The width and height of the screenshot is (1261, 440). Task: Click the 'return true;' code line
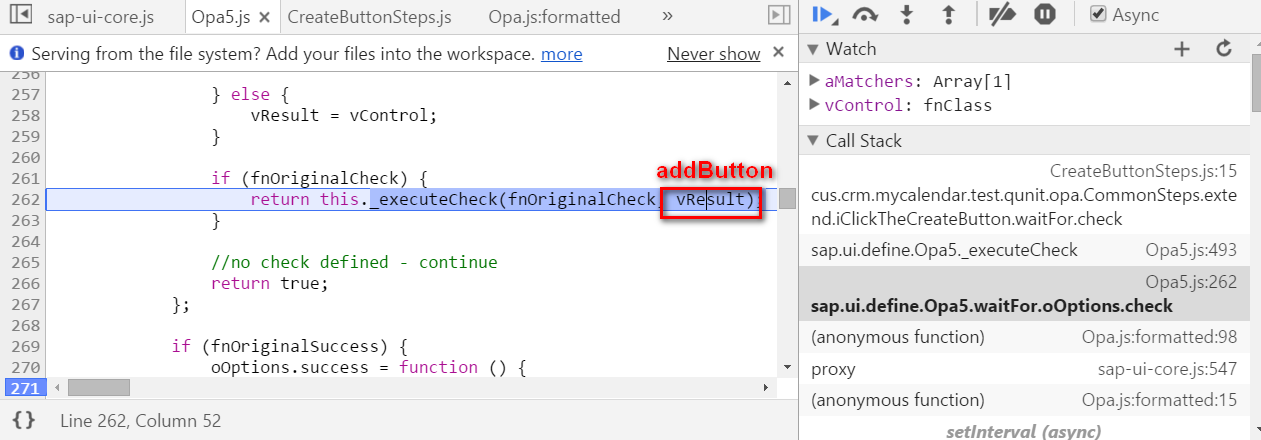pos(270,284)
